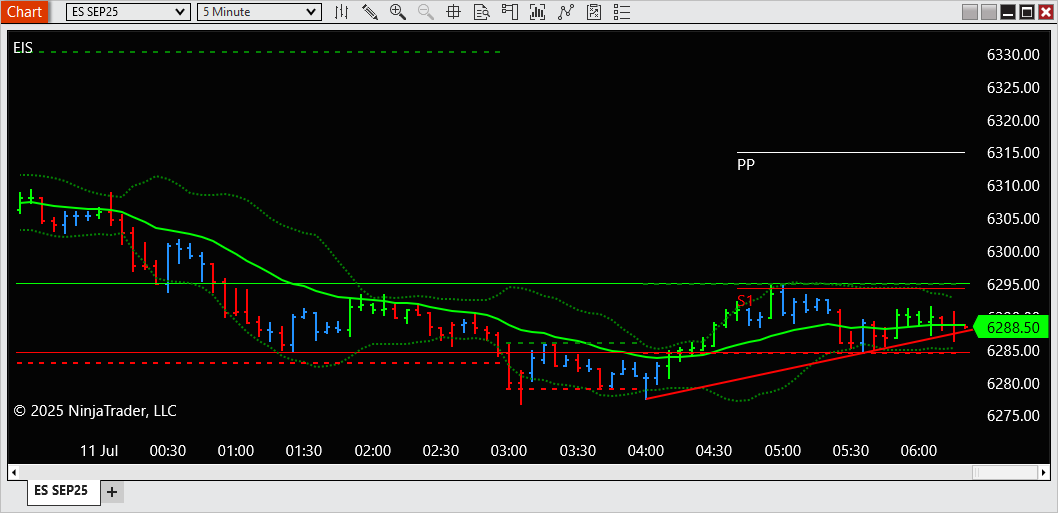The height and width of the screenshot is (513, 1058).
Task: Click the 00:30 time axis label
Action: click(x=167, y=450)
